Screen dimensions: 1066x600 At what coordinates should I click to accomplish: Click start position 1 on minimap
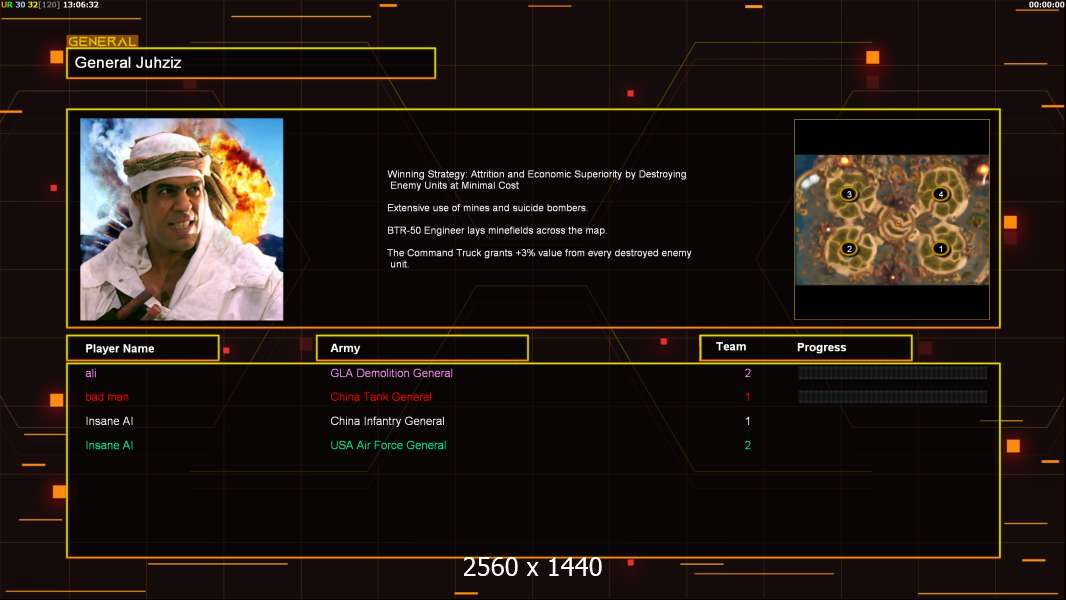coord(941,249)
